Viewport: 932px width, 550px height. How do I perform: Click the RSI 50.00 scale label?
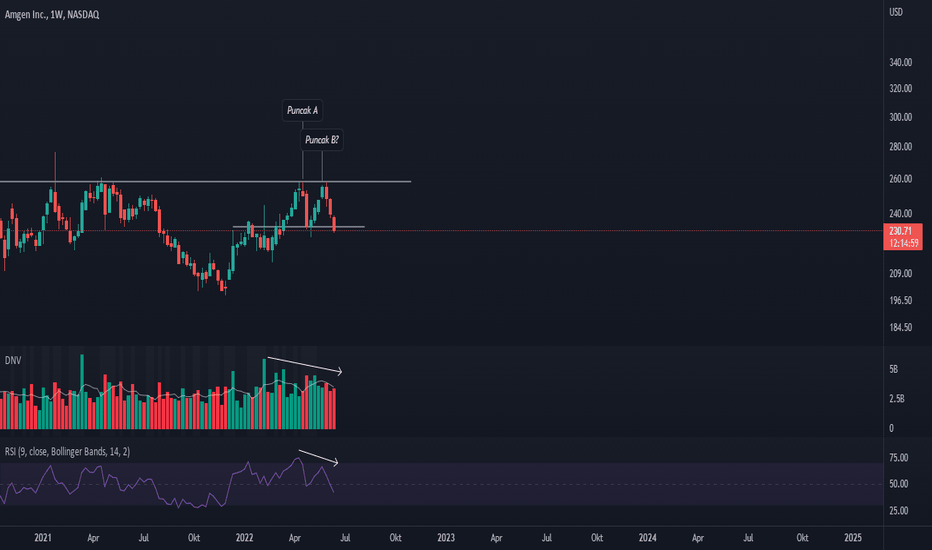coord(899,484)
